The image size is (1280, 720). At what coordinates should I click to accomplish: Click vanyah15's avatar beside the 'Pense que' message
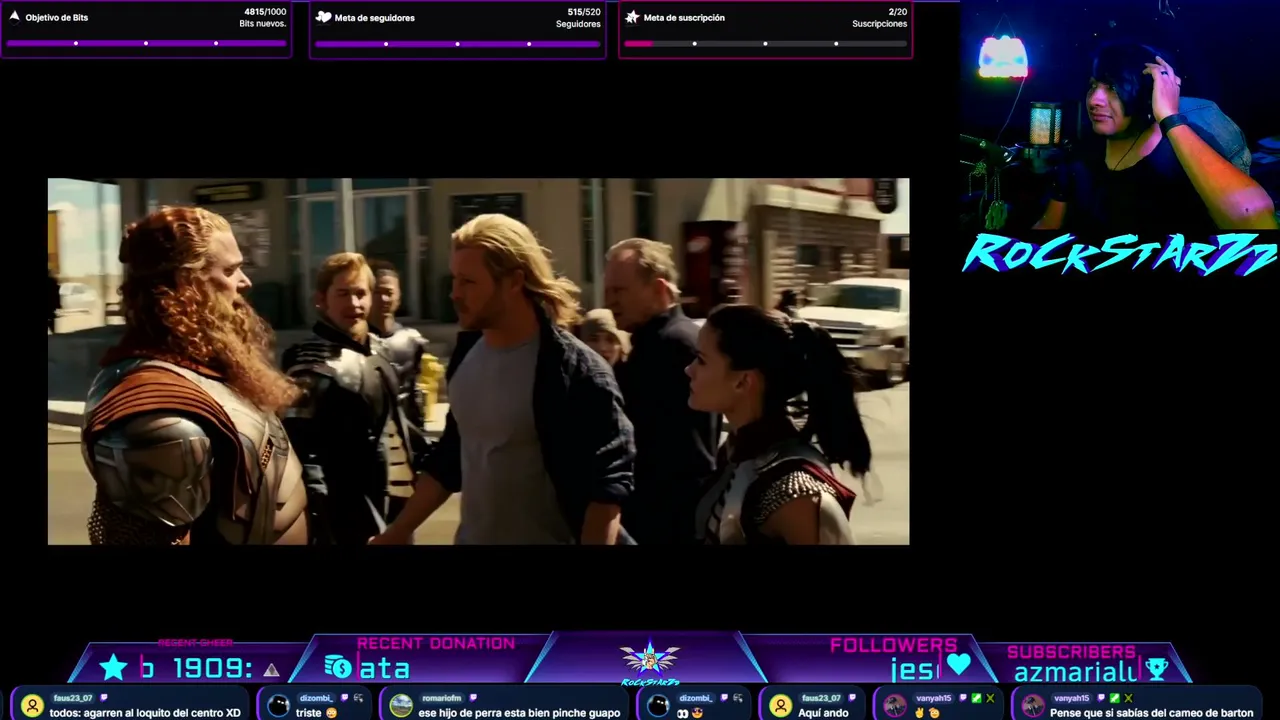click(1032, 706)
